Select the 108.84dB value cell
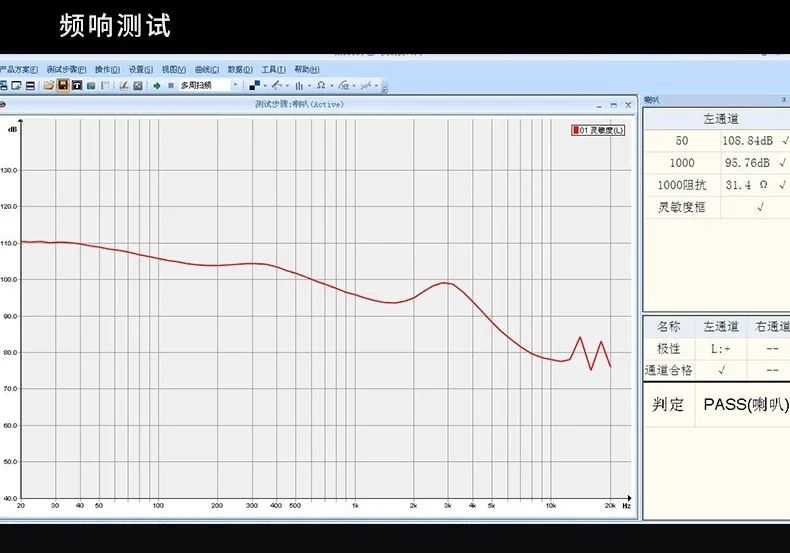790x553 pixels. (x=748, y=141)
